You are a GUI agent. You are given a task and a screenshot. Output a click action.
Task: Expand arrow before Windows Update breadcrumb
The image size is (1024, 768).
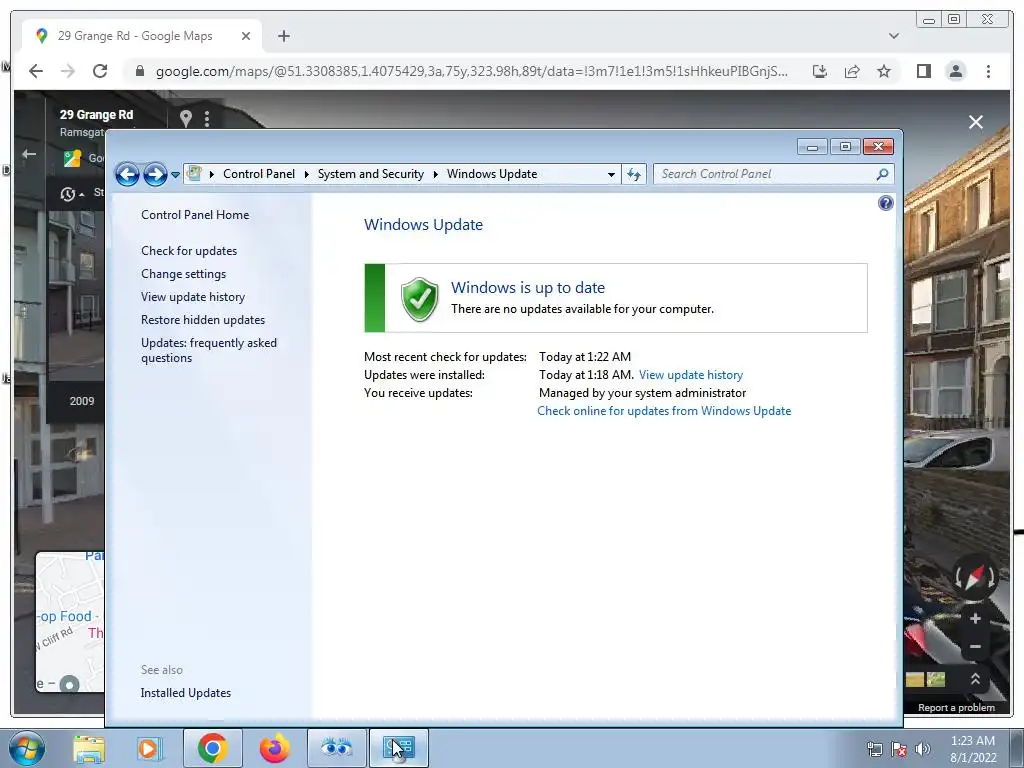tap(436, 174)
